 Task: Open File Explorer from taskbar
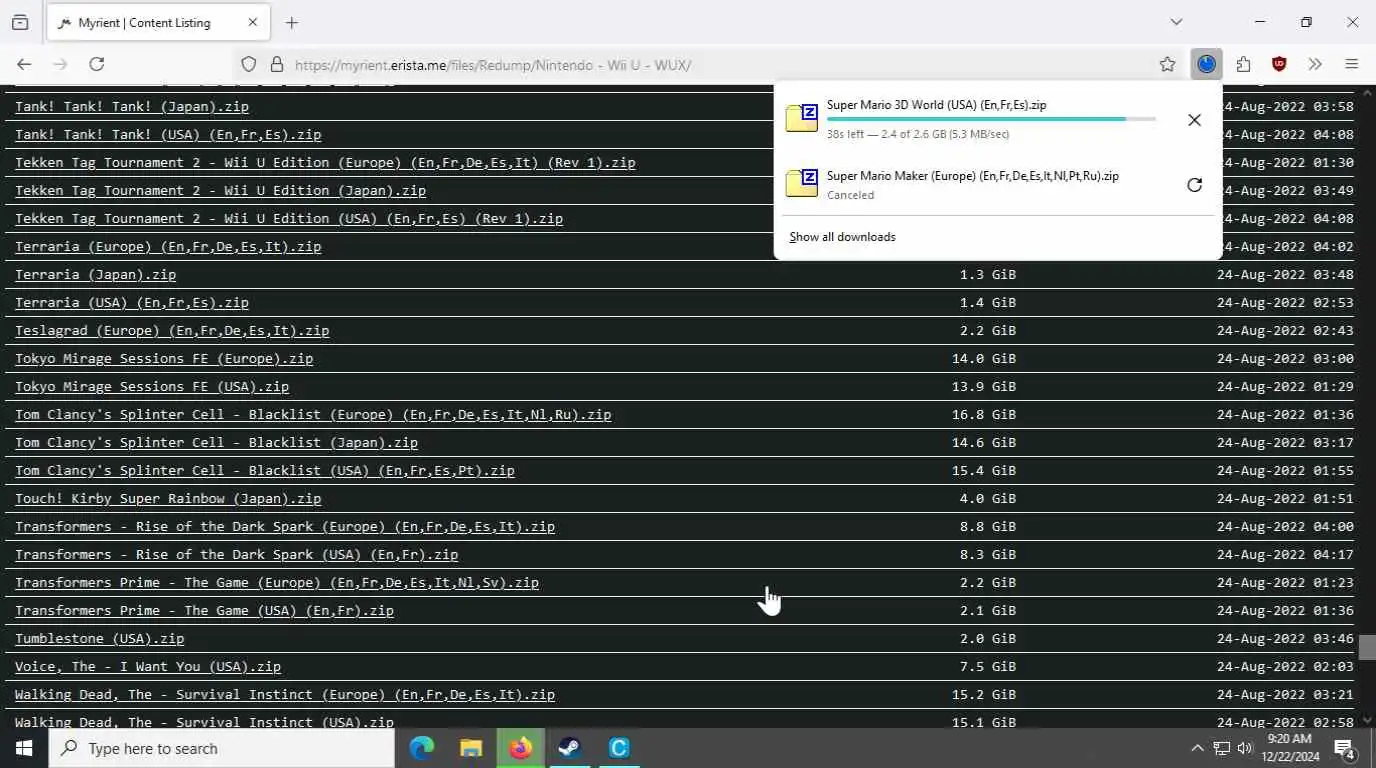point(471,748)
